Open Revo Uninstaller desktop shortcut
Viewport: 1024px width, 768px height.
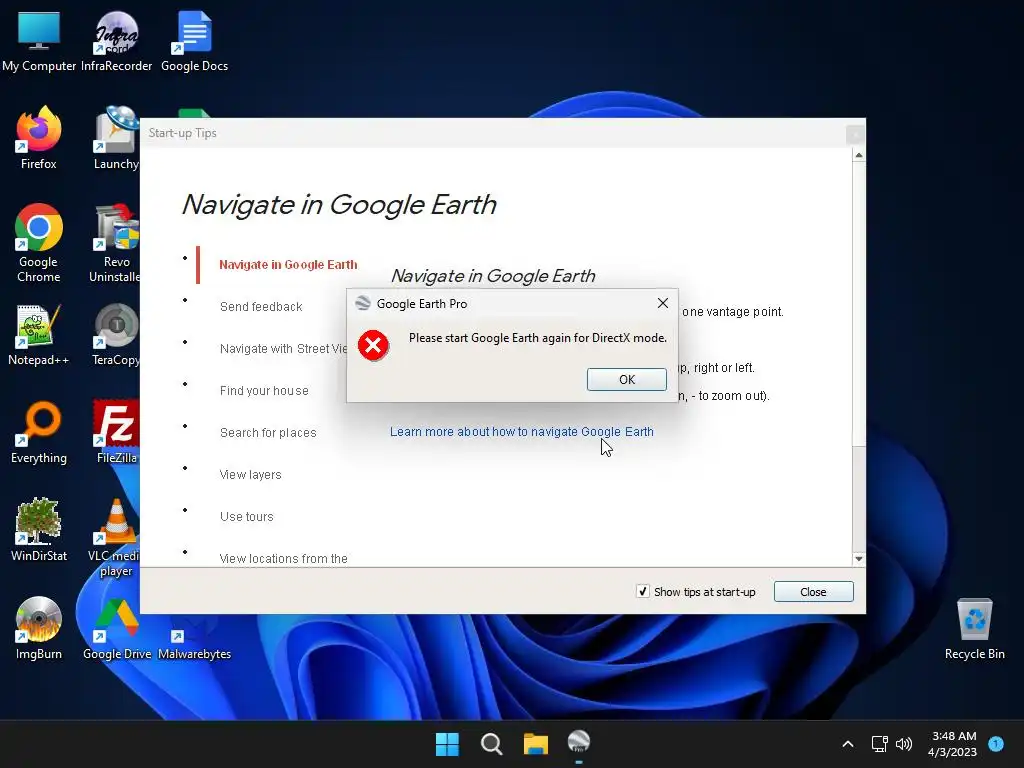coord(116,243)
